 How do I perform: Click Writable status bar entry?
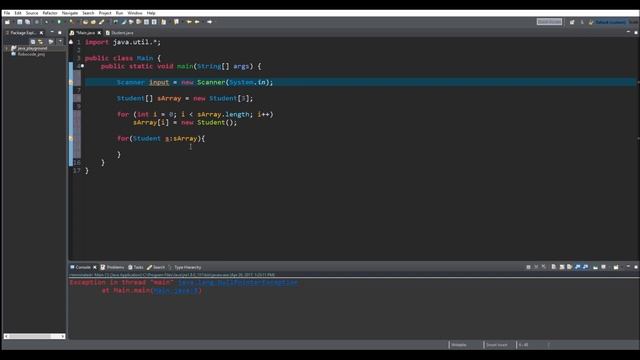click(x=459, y=345)
